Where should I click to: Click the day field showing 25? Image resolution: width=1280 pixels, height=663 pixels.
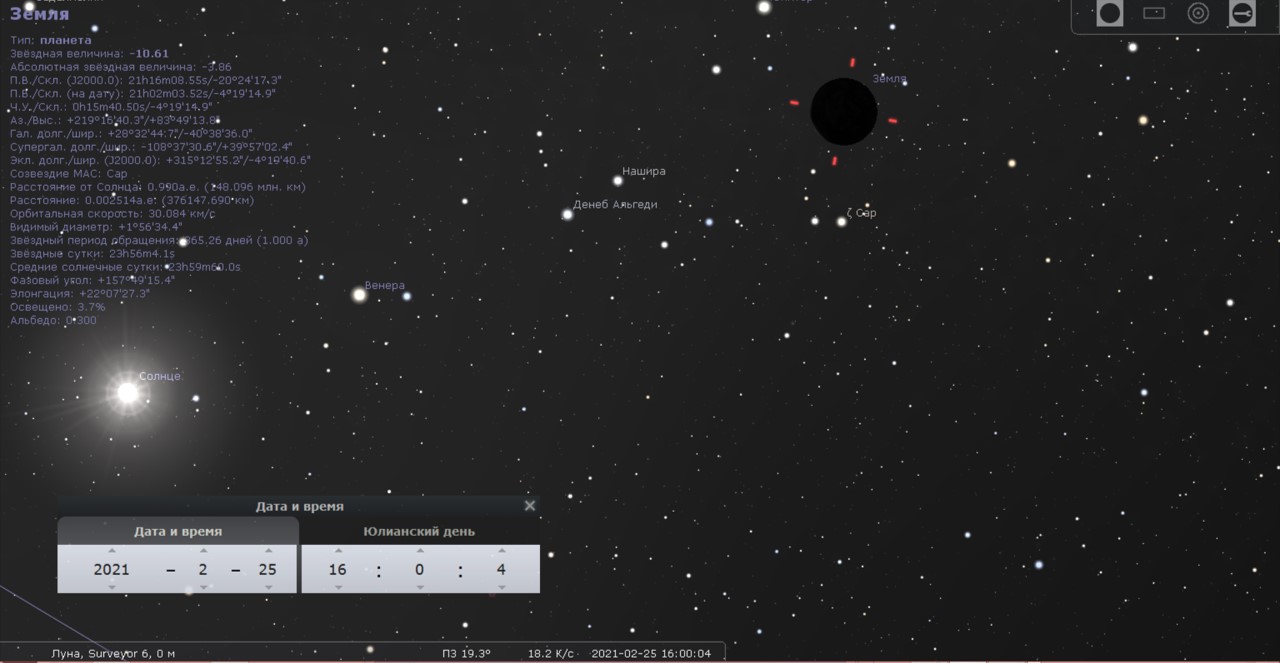click(x=268, y=569)
